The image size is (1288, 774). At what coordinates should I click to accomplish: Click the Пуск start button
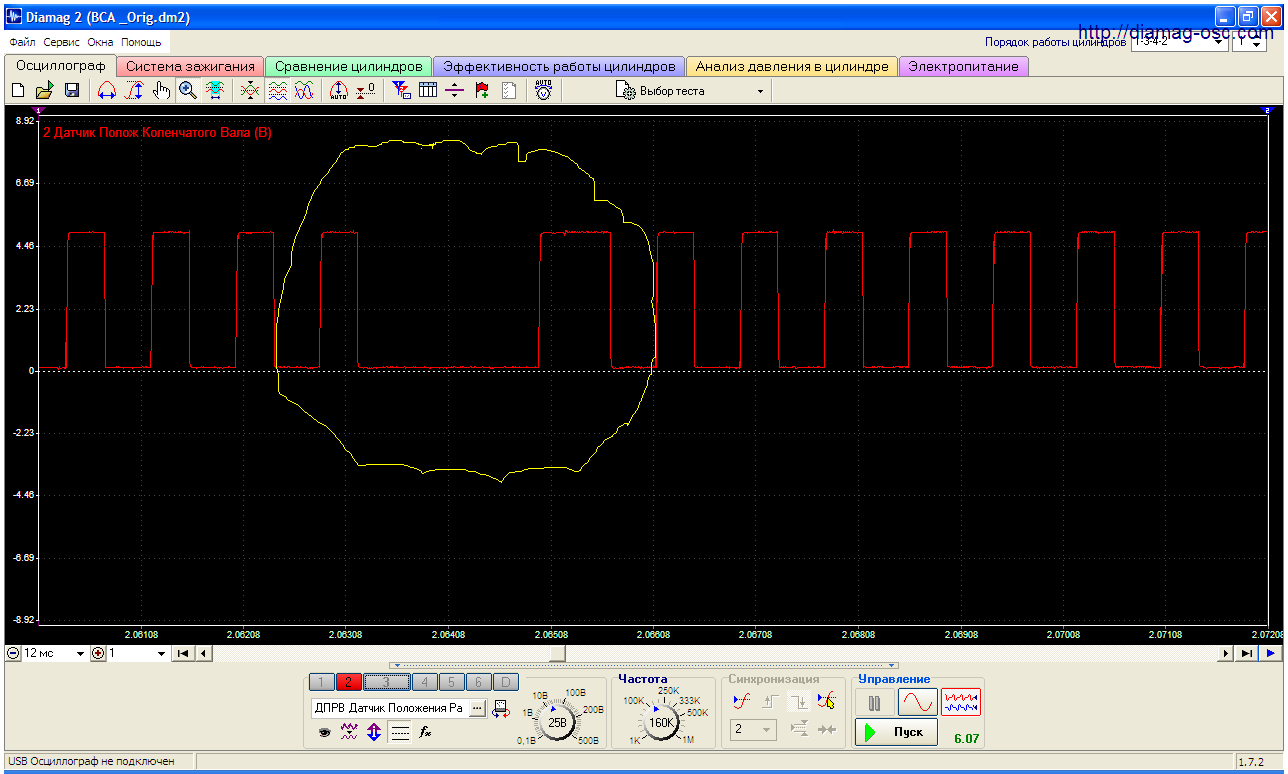pos(896,732)
